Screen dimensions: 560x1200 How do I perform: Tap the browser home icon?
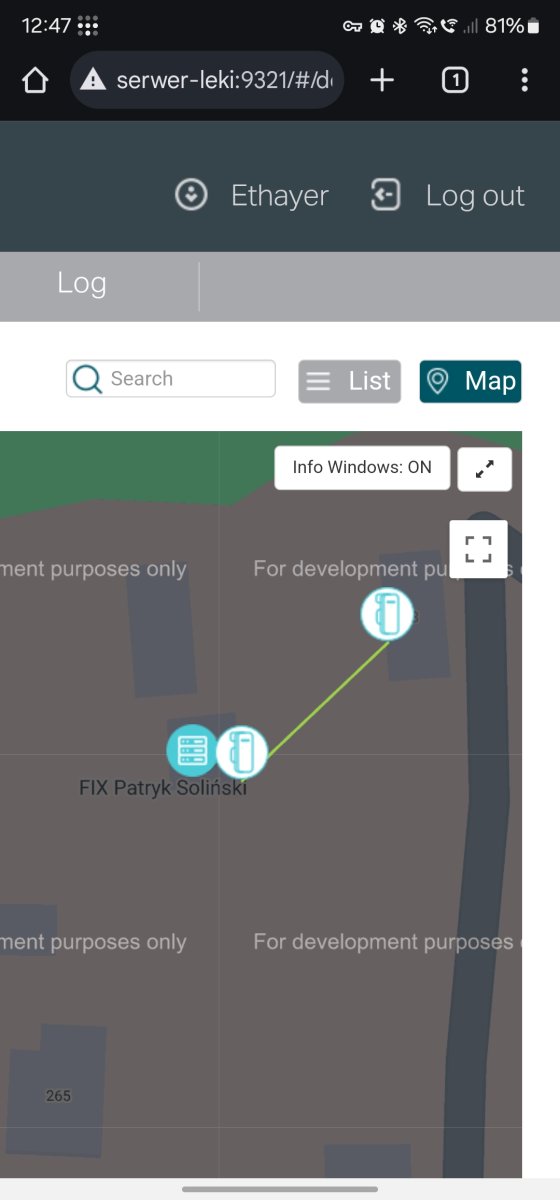click(35, 81)
